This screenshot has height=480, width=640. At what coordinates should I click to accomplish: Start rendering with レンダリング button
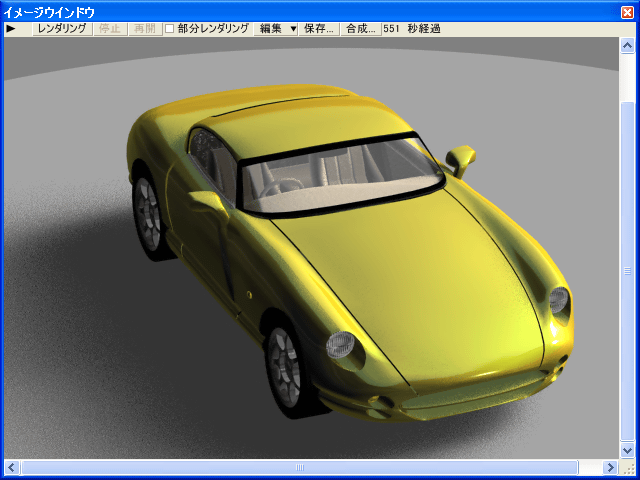(x=62, y=29)
